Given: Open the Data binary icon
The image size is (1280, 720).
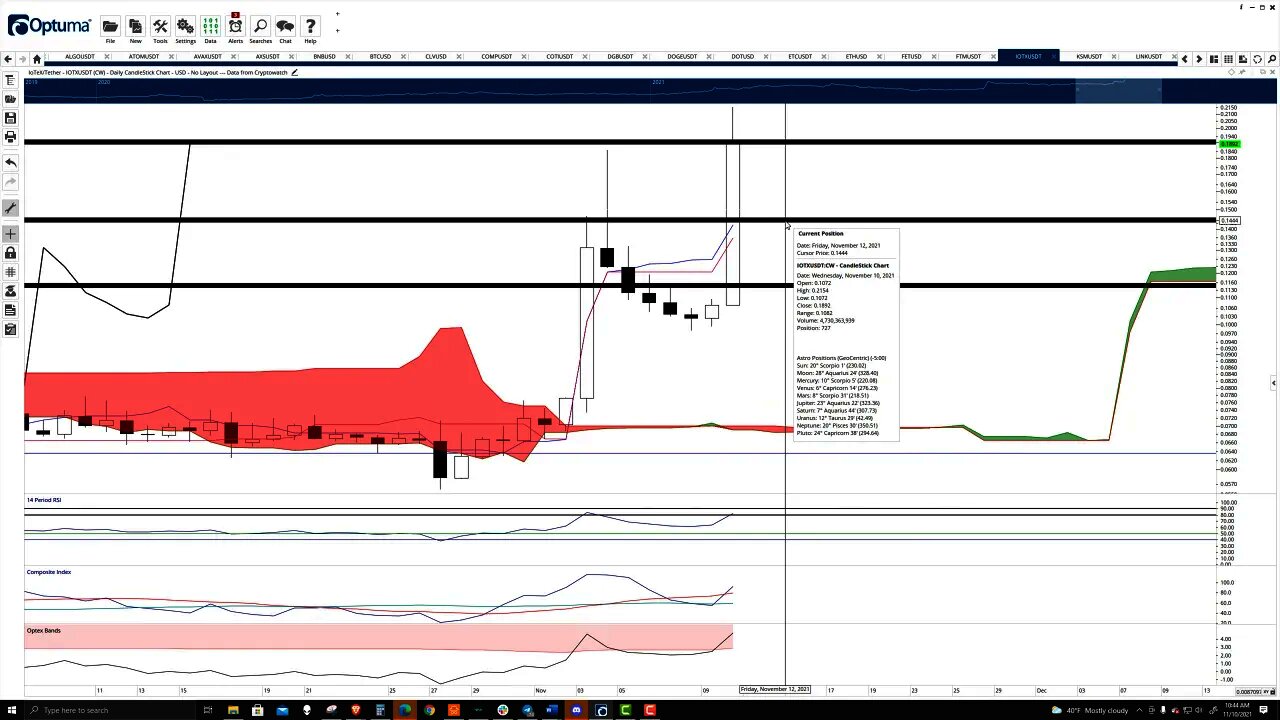Looking at the screenshot, I should point(210,26).
